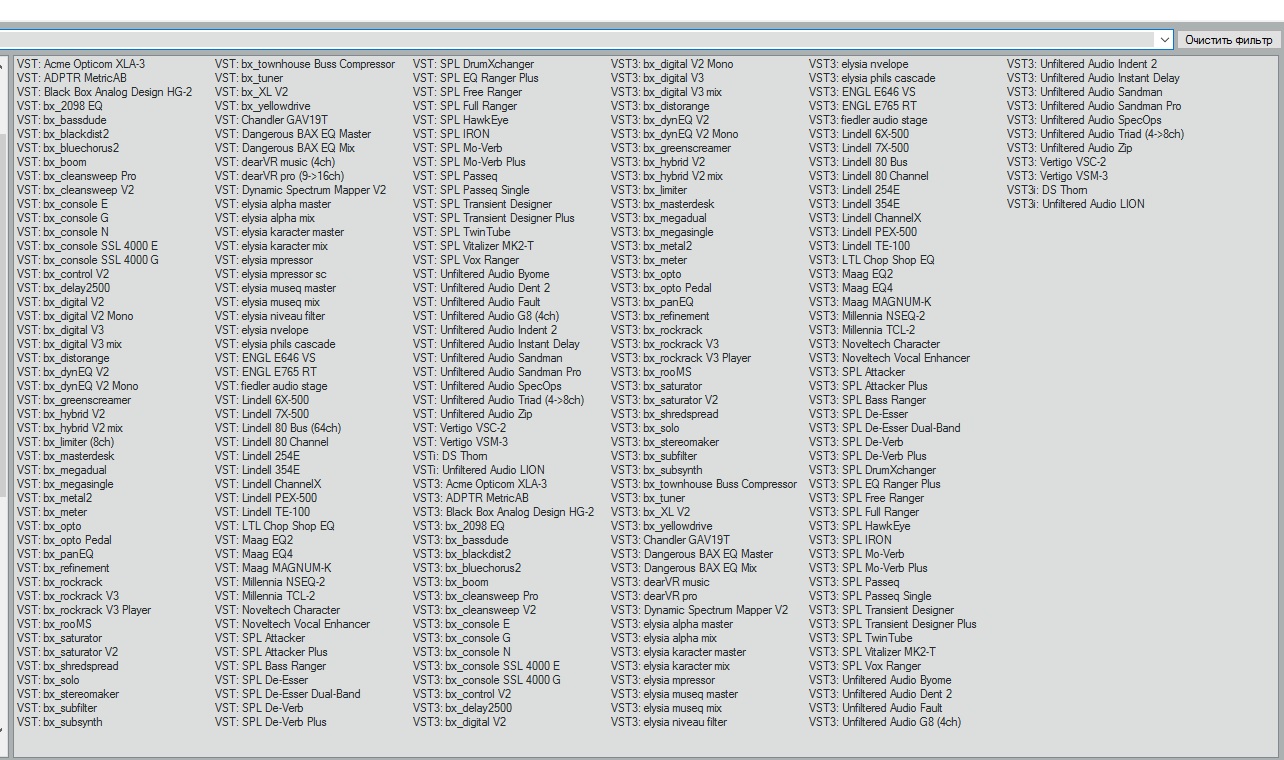
Task: Select VST: dearVR pro (9->16ch)
Action: 277,176
